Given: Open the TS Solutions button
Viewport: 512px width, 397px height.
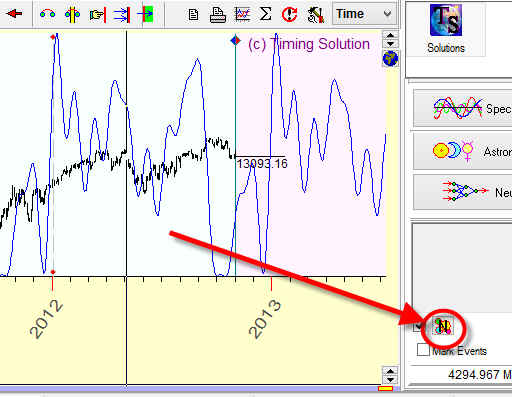Looking at the screenshot, I should 446,29.
